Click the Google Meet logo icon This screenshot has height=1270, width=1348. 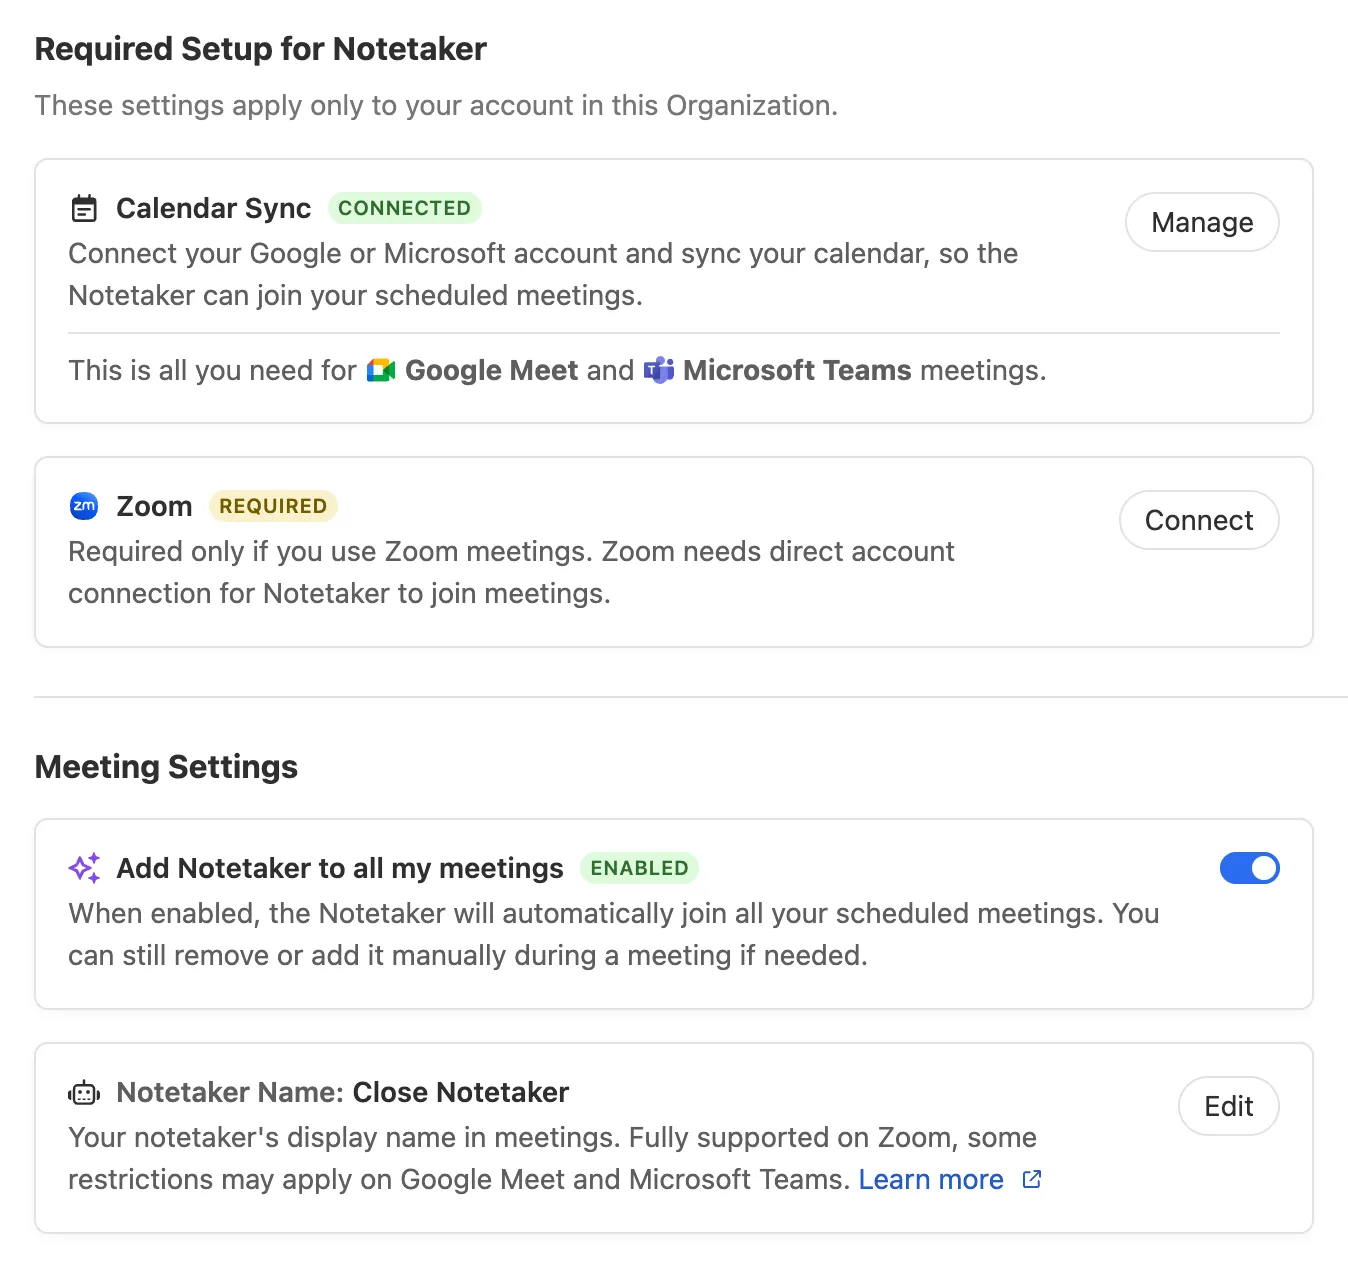(381, 370)
